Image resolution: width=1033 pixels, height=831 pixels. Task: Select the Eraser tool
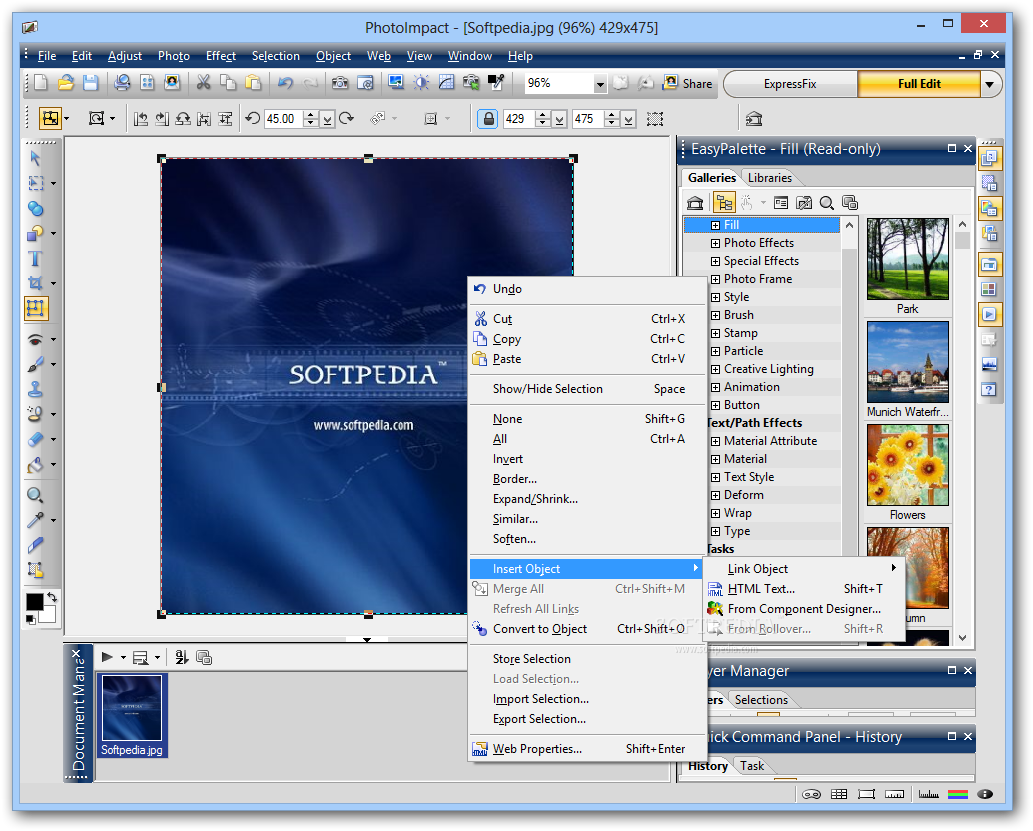[35, 439]
